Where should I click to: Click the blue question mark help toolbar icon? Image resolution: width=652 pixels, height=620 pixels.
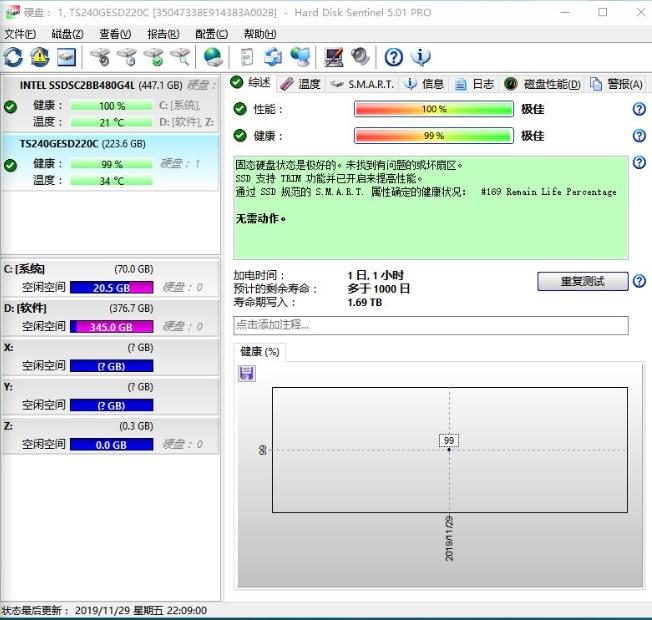pos(393,57)
